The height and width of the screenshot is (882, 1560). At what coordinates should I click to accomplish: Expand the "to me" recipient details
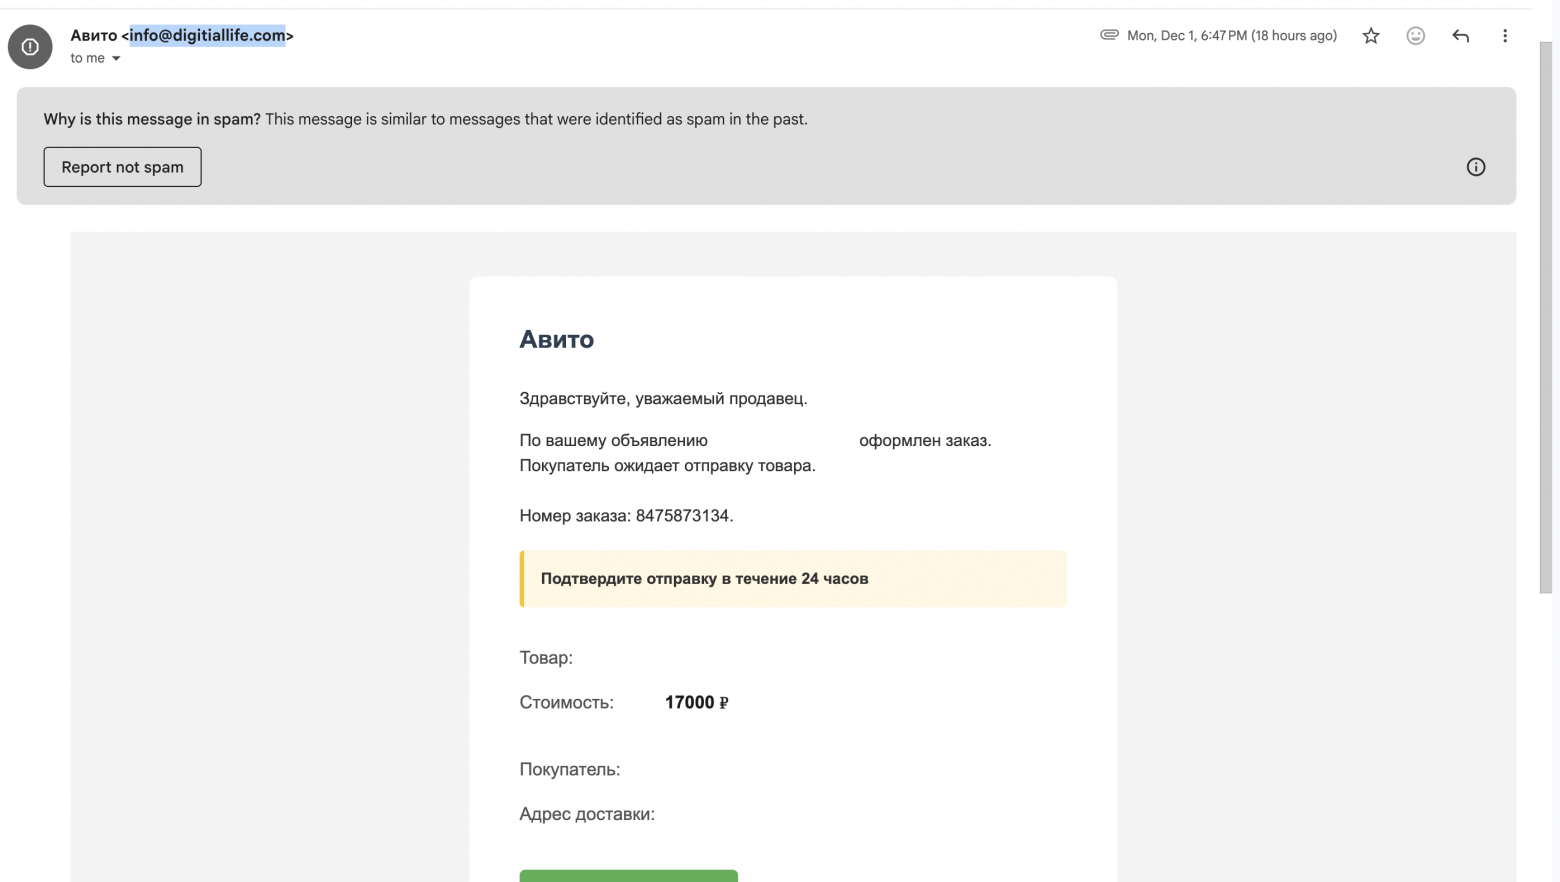[x=87, y=58]
